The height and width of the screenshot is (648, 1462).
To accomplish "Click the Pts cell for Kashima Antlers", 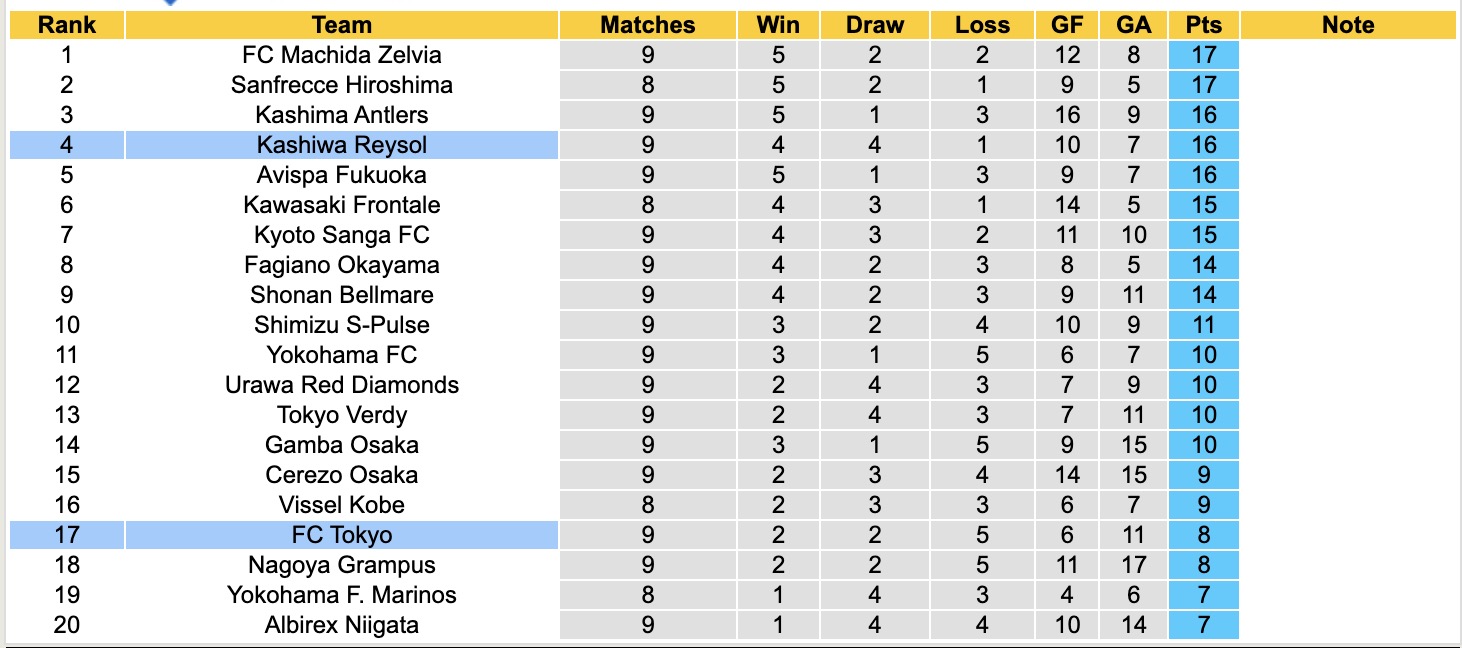I will click(x=1203, y=115).
